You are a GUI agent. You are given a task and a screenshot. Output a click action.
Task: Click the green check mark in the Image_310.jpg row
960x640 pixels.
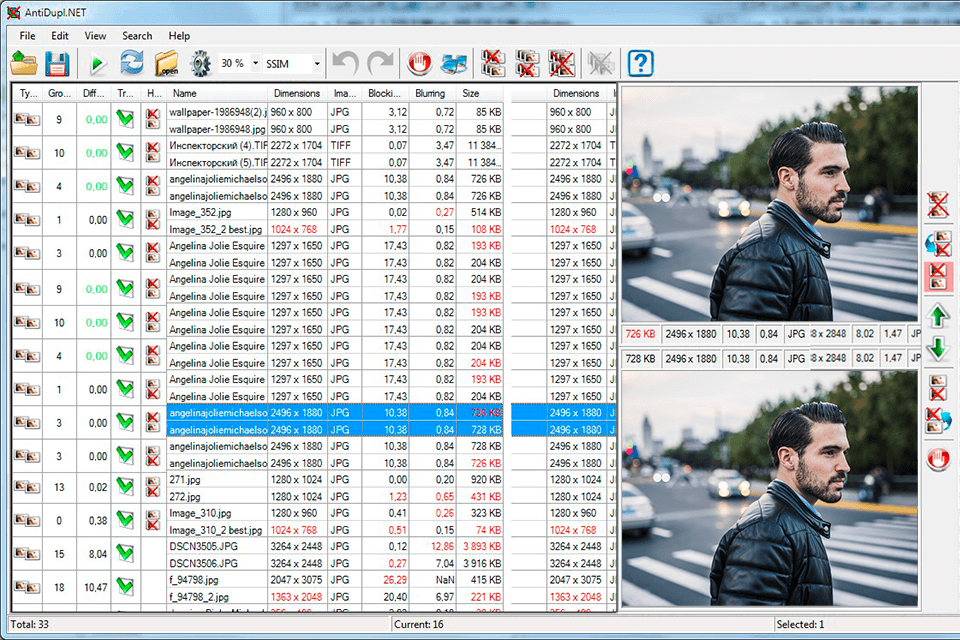pos(125,520)
